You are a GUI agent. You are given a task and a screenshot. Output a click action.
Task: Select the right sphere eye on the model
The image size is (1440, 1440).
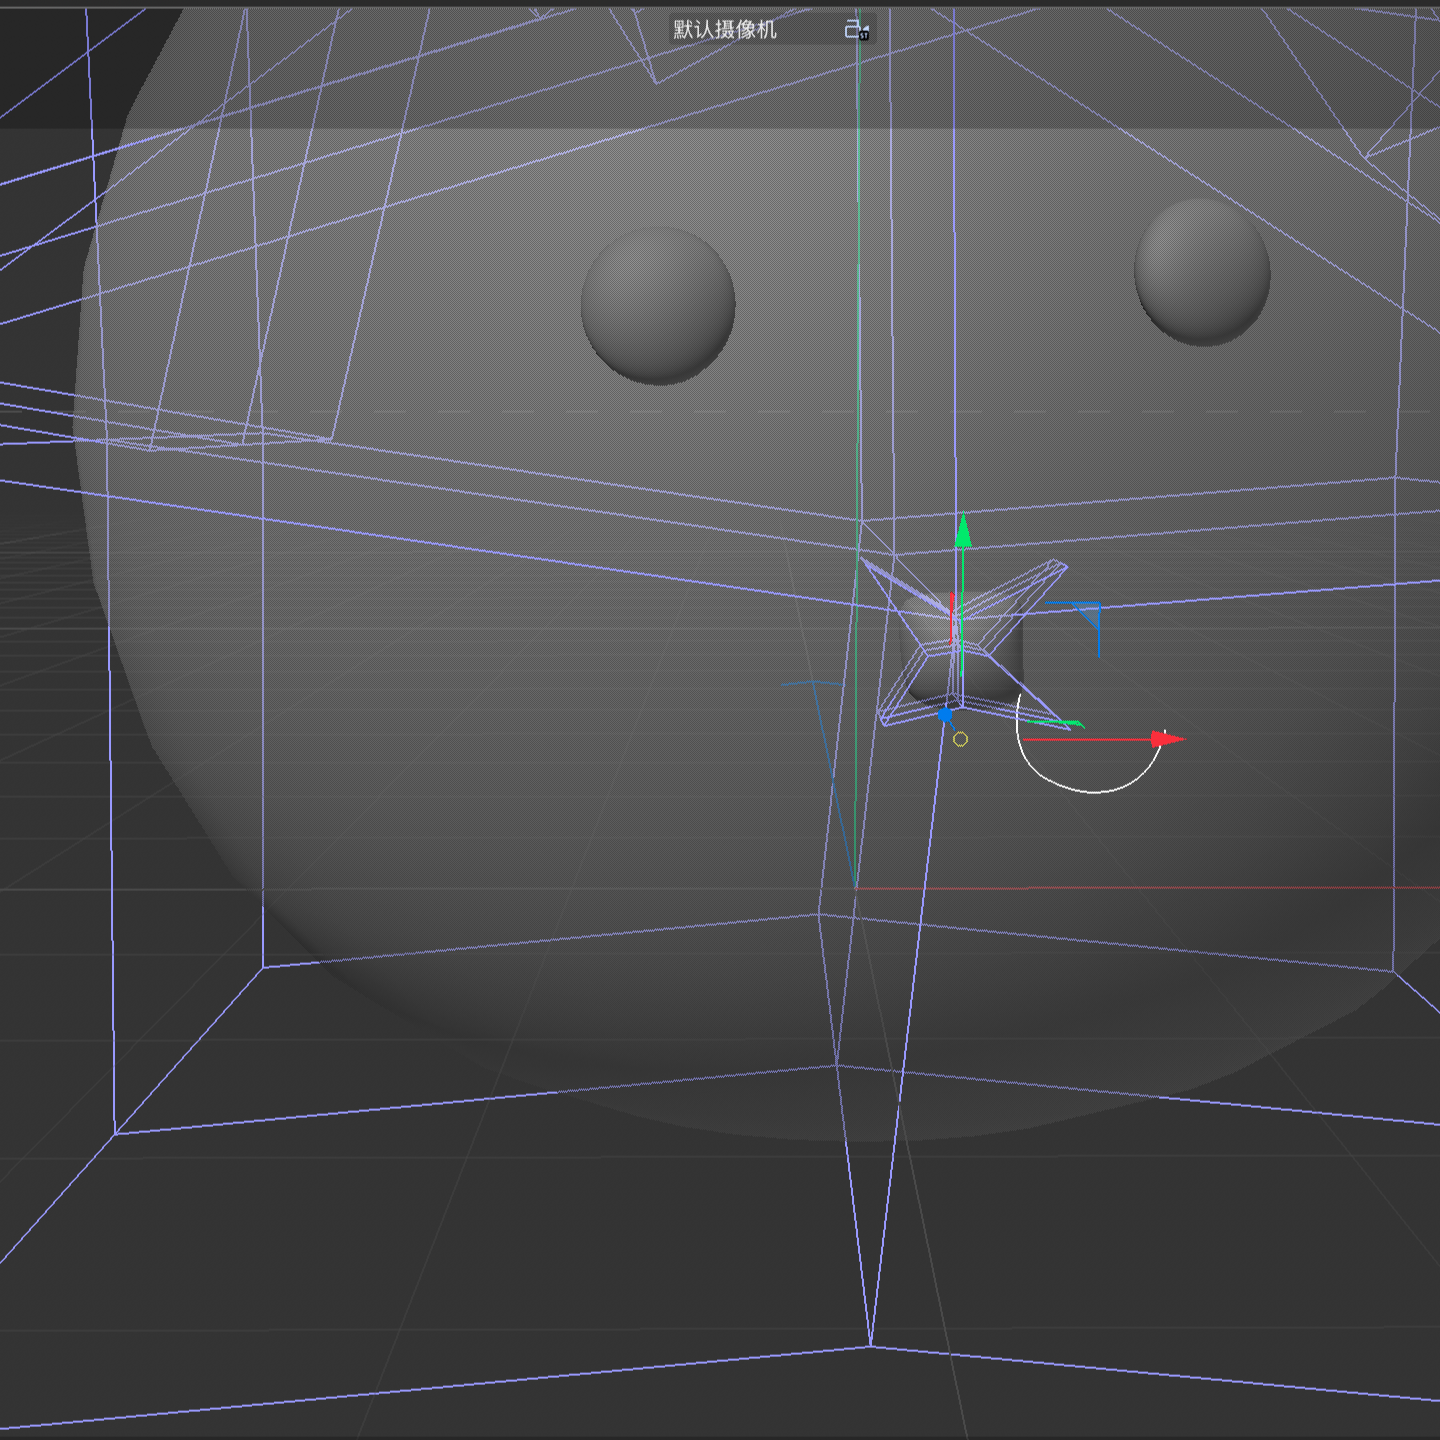coord(1202,272)
